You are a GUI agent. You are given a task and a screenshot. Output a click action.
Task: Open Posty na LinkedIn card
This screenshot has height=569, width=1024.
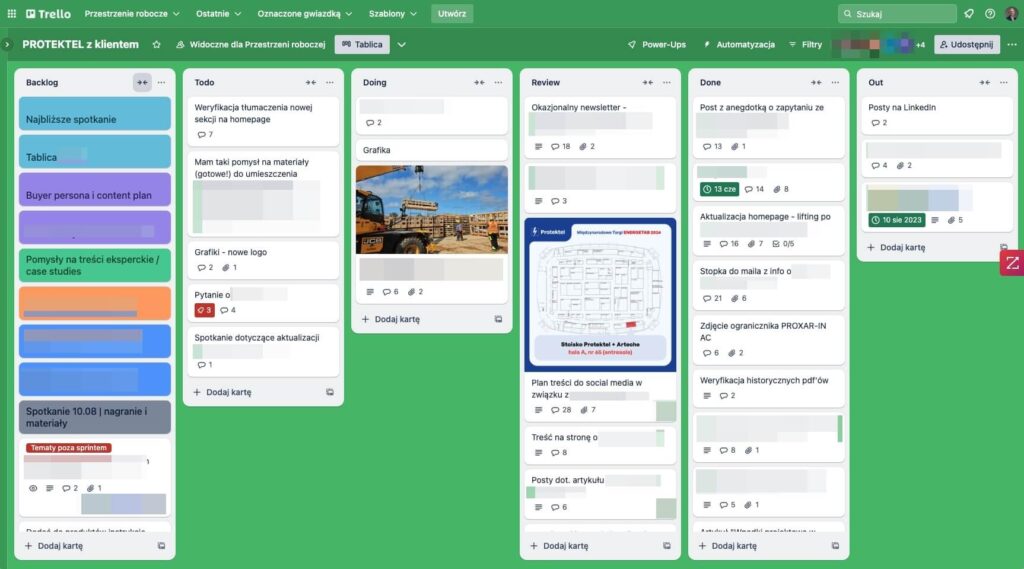[937, 115]
